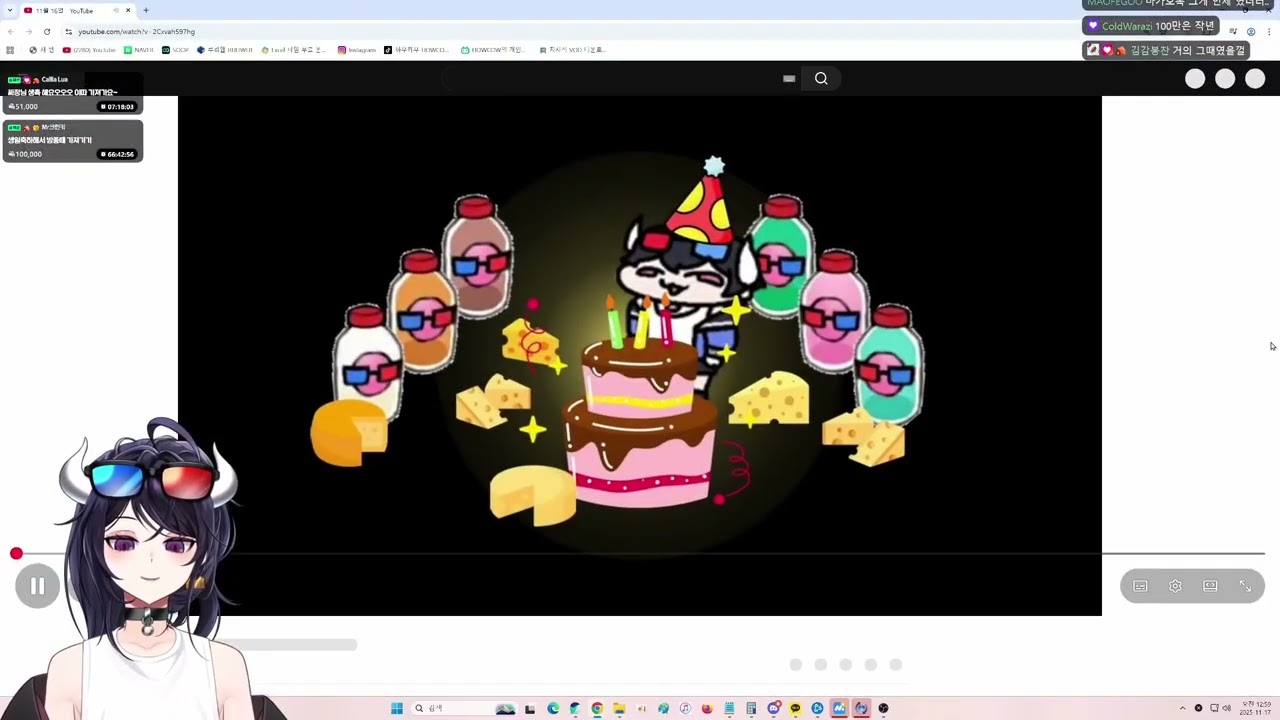Click the ColdWarazi chat message overlay
The image size is (1280, 720).
pos(1151,26)
